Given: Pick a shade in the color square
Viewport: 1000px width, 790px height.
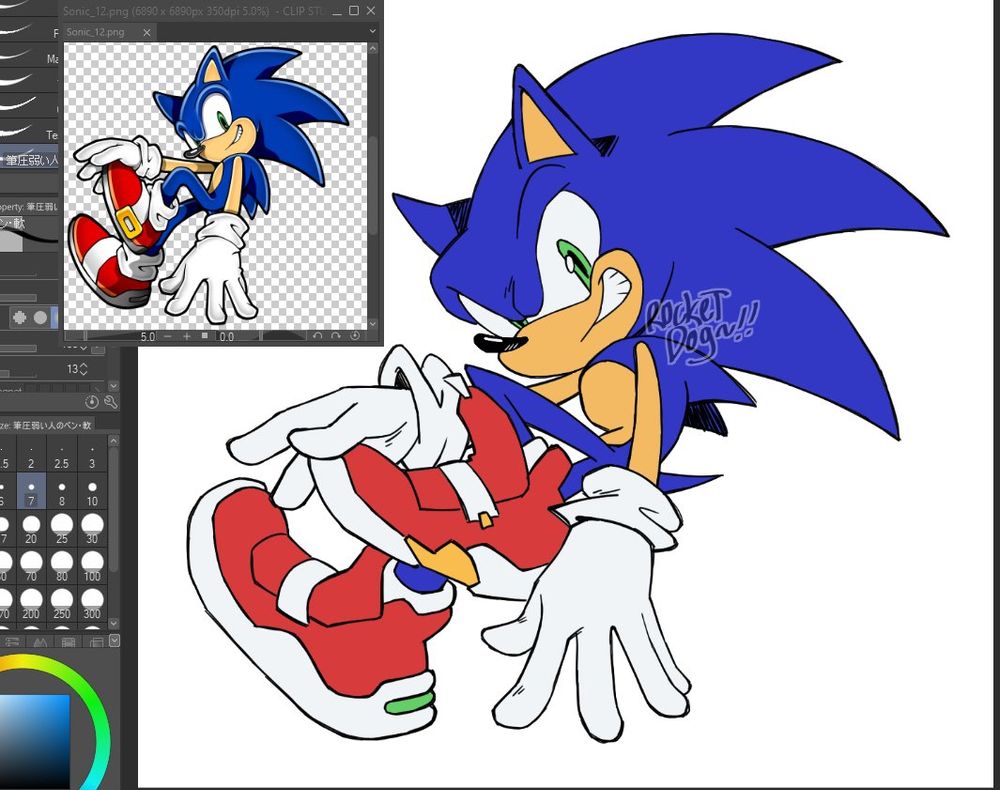Looking at the screenshot, I should click(x=34, y=742).
